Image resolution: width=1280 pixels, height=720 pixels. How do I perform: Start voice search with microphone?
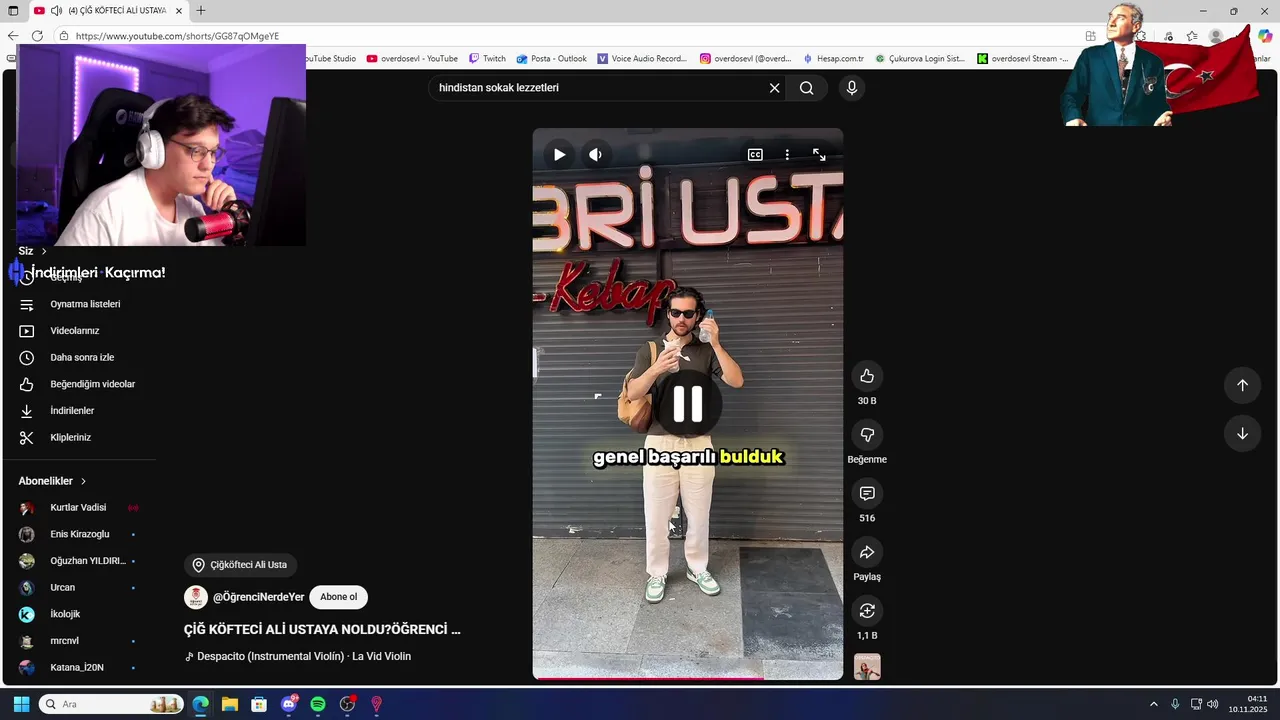[x=852, y=88]
